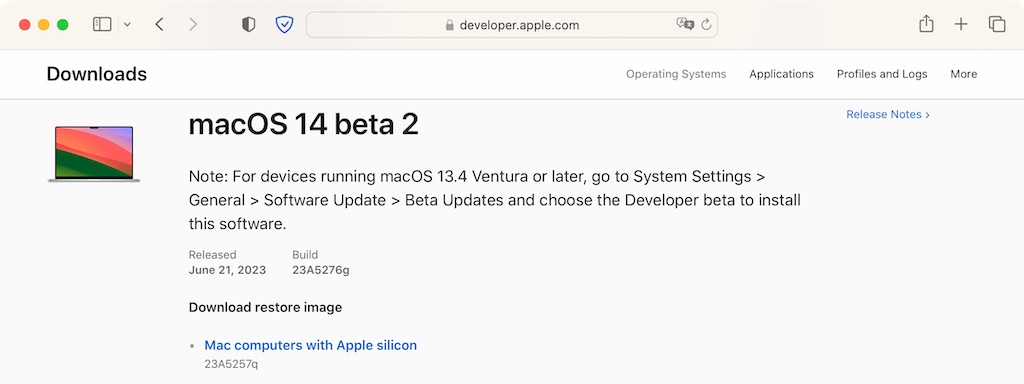The image size is (1024, 384).
Task: Open the More menu item
Action: [963, 74]
